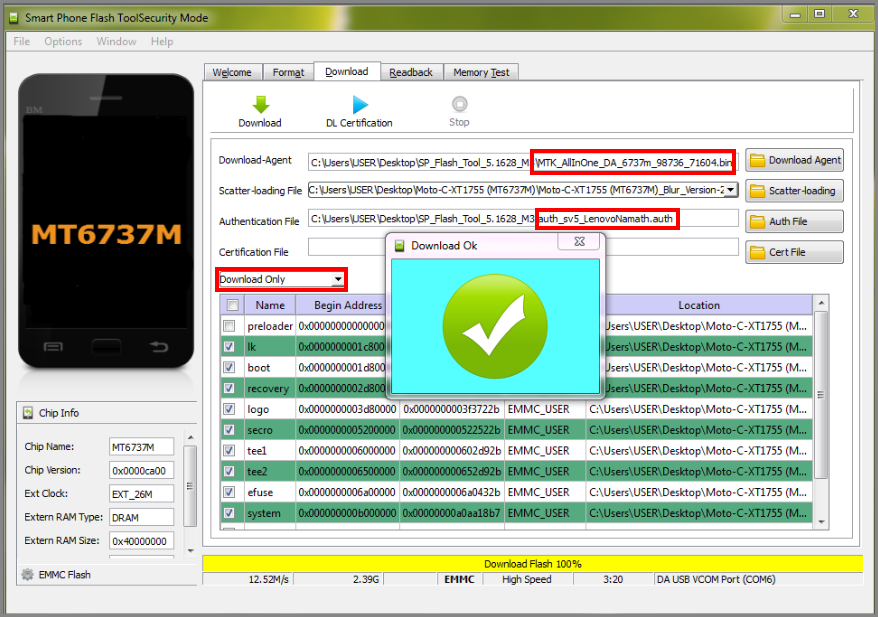The width and height of the screenshot is (878, 617).
Task: Click the Chip Info panel icon
Action: click(x=27, y=413)
